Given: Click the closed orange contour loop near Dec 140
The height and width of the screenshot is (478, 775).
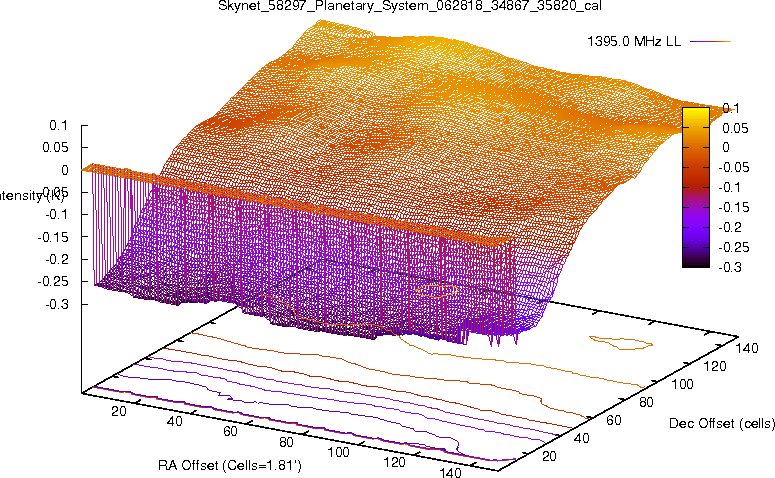Looking at the screenshot, I should click(621, 343).
